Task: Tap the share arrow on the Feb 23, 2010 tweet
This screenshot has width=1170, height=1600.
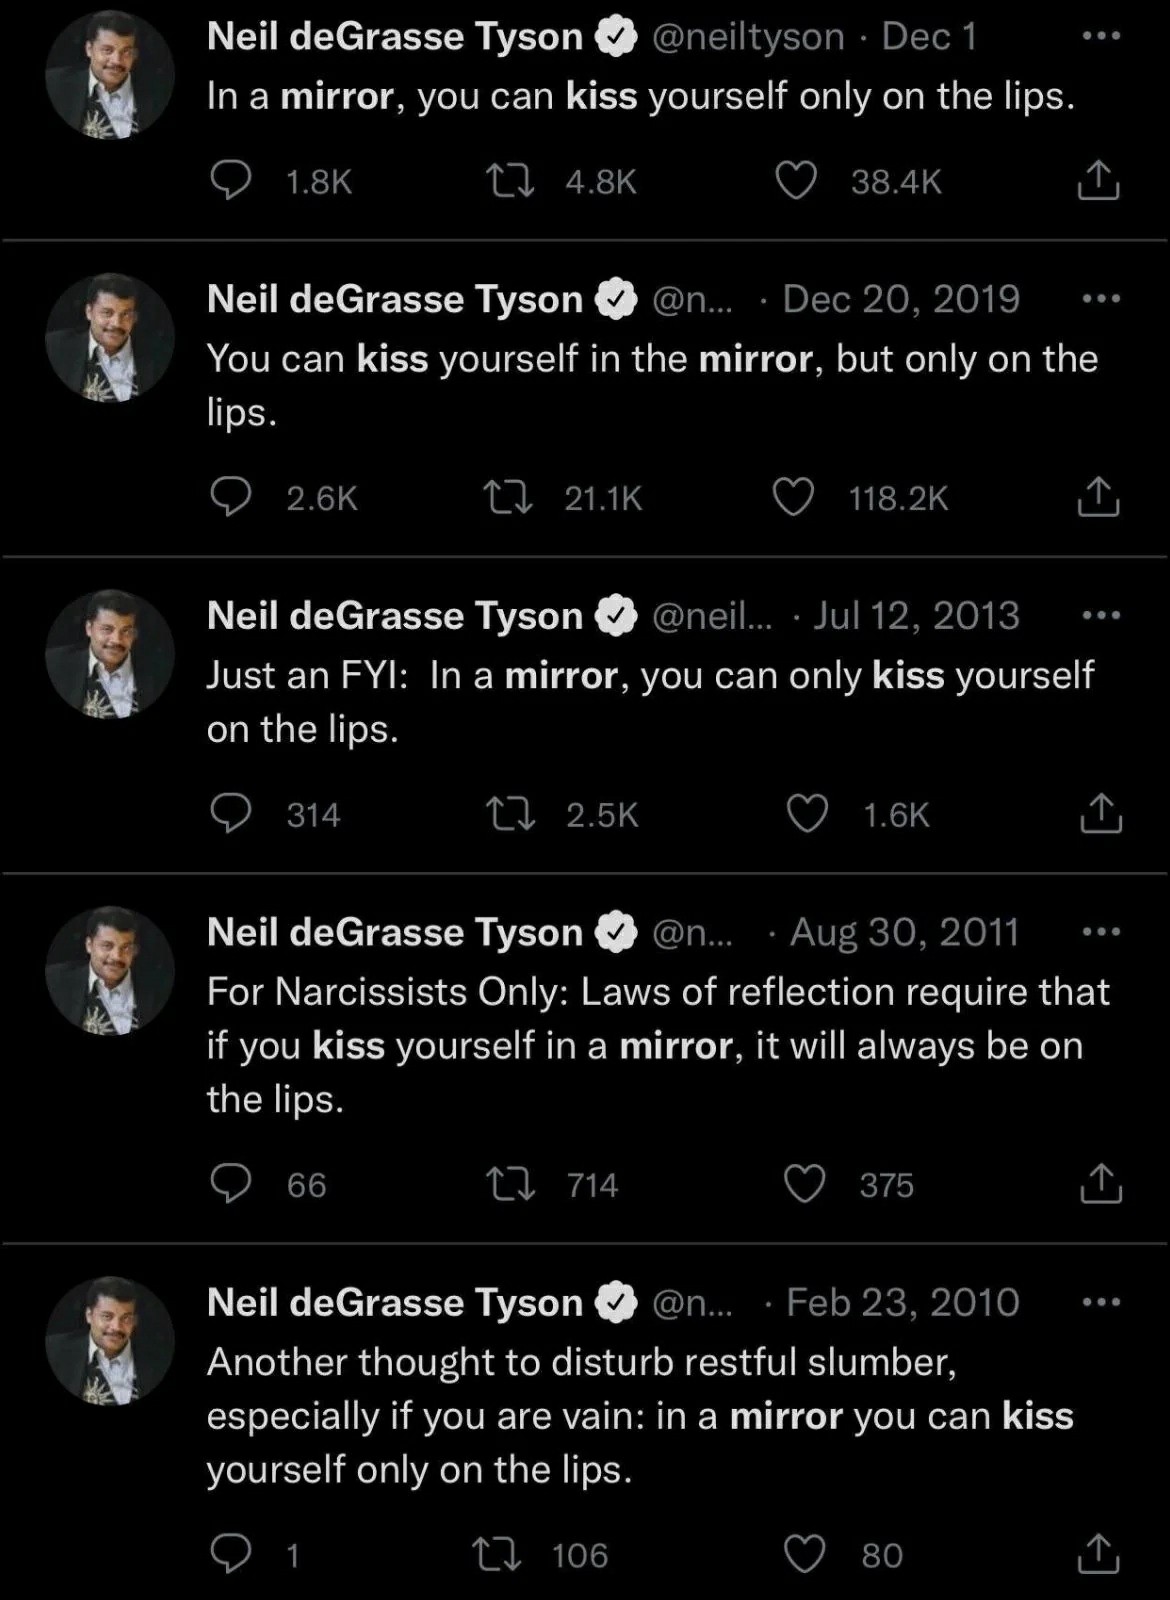Action: pos(1101,1555)
